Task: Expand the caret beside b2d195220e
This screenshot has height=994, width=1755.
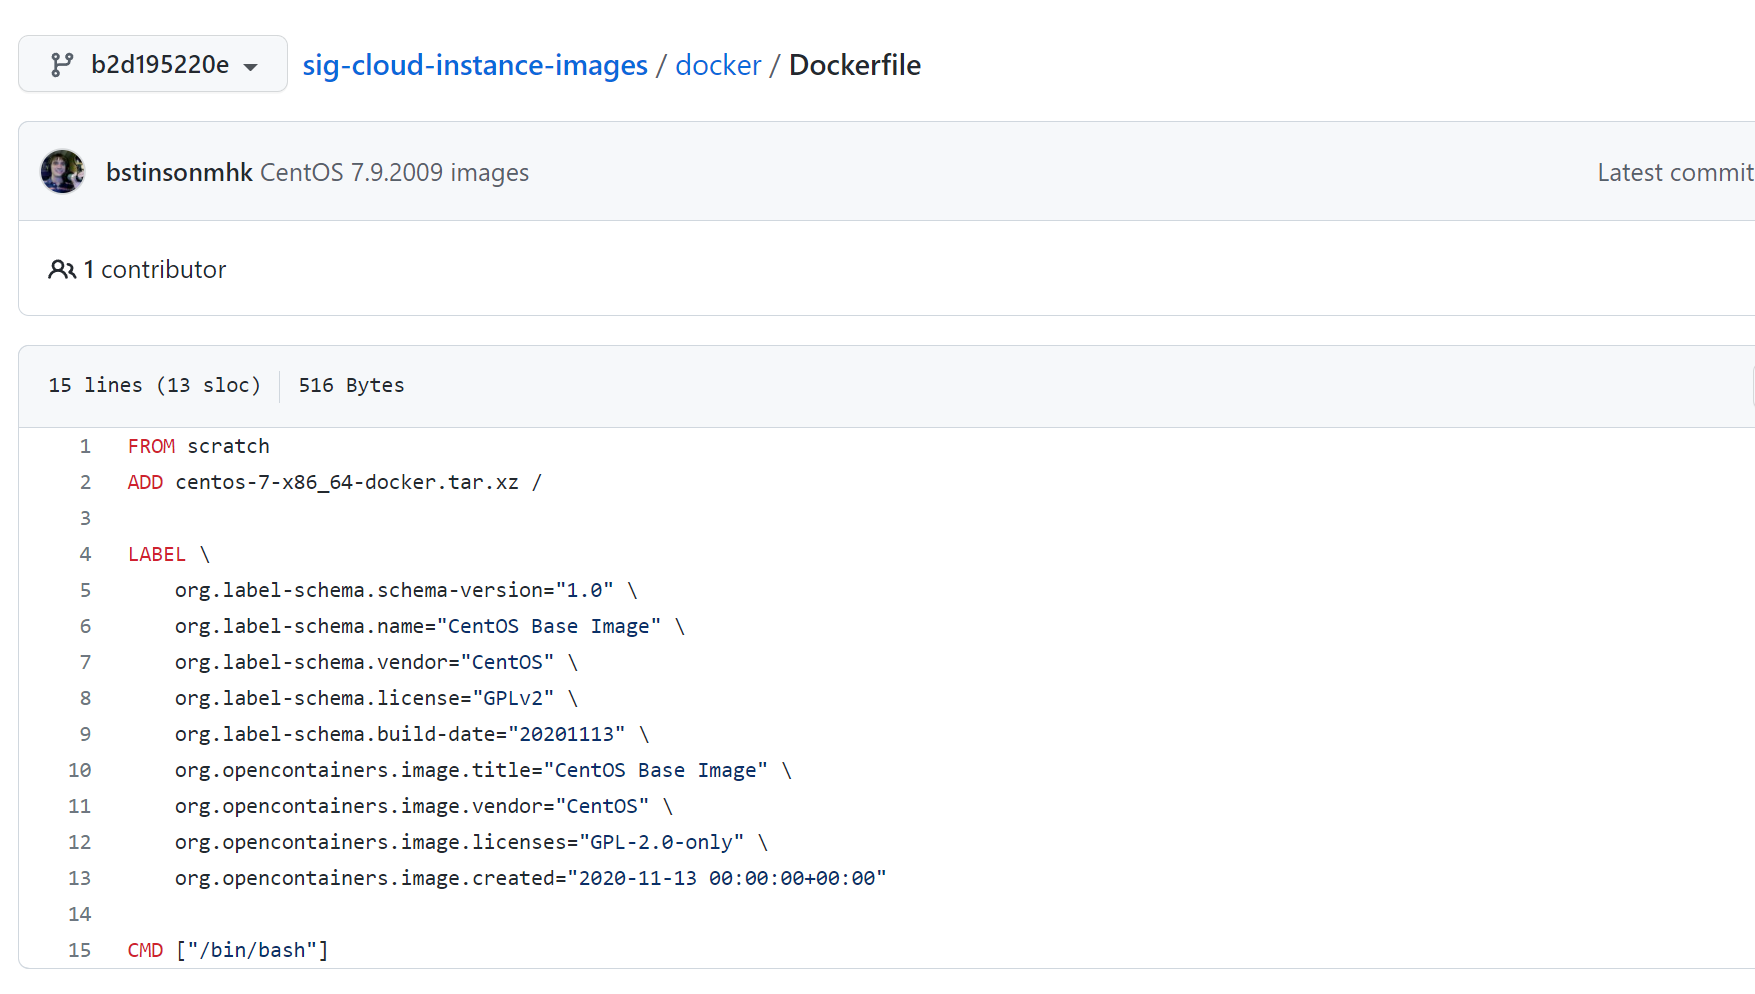Action: click(x=251, y=67)
